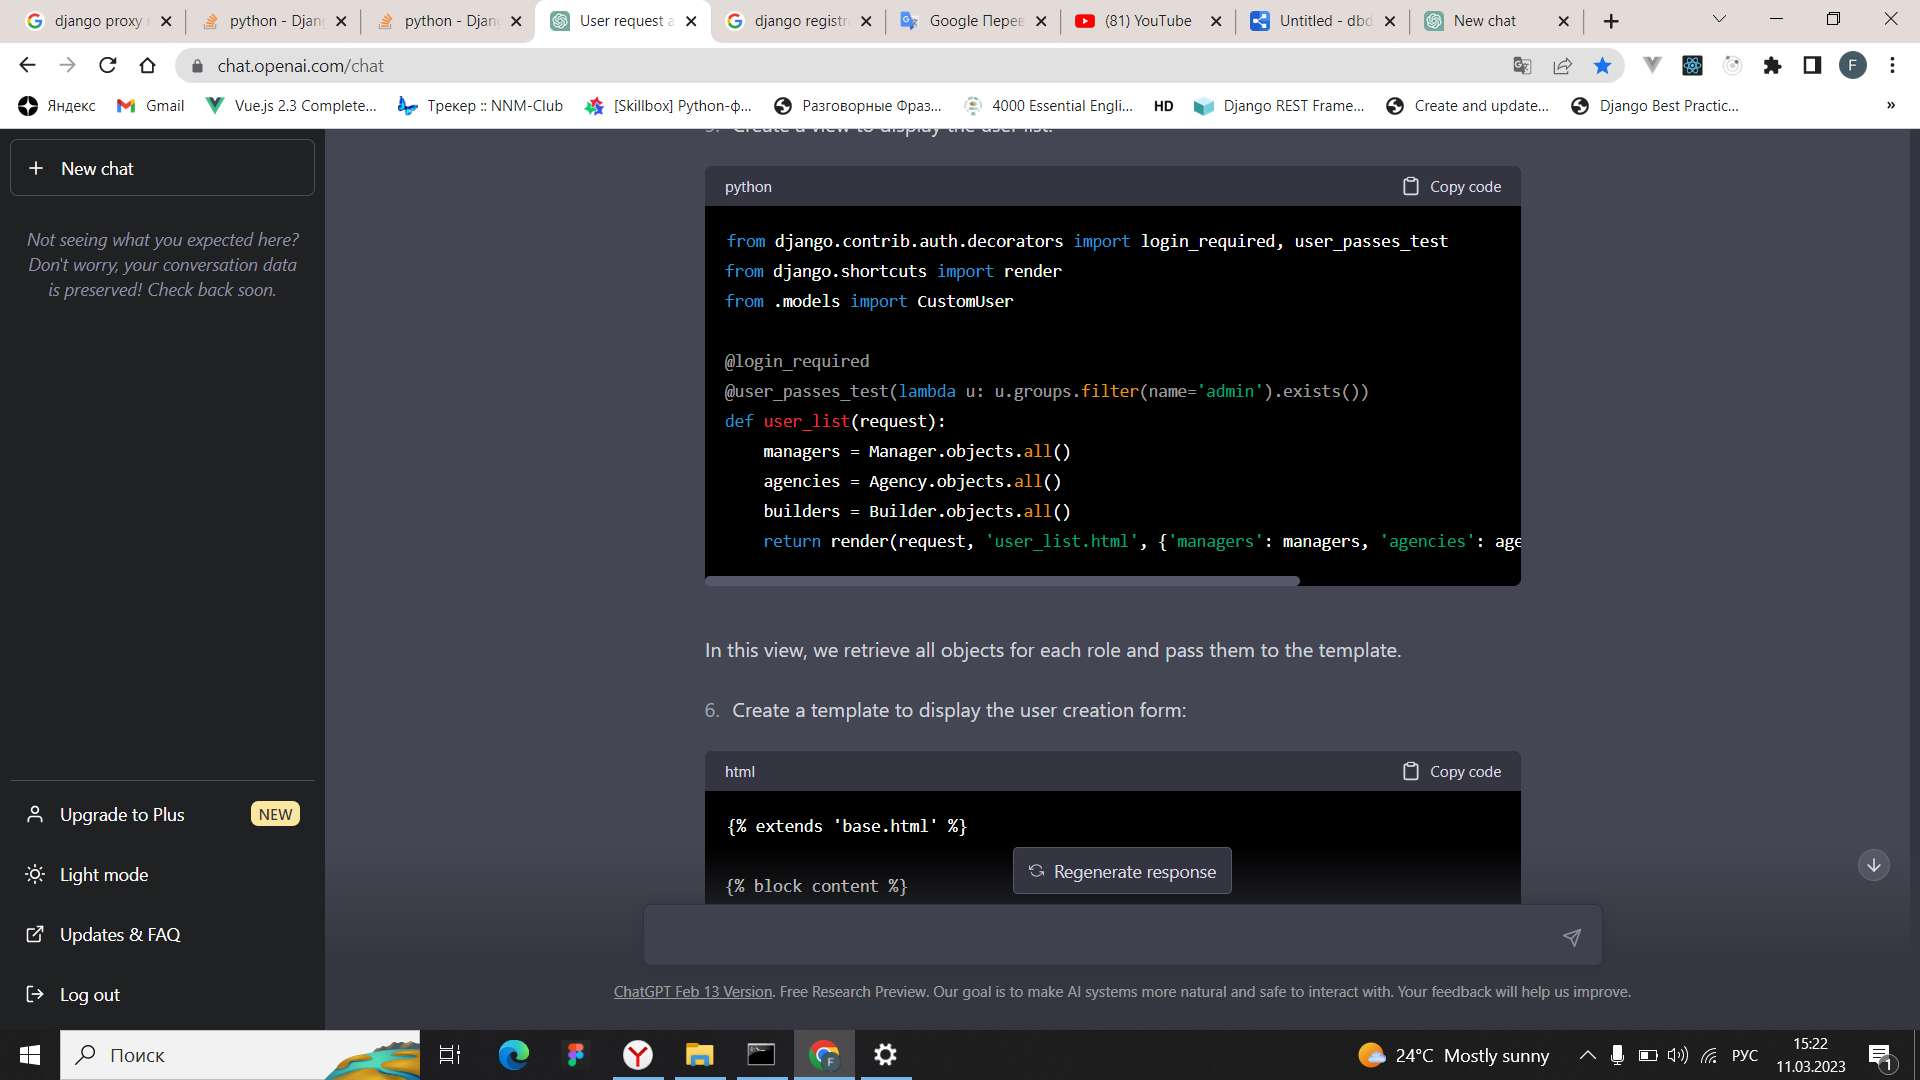This screenshot has height=1080, width=1920.
Task: Click the chat message input field
Action: 1100,937
